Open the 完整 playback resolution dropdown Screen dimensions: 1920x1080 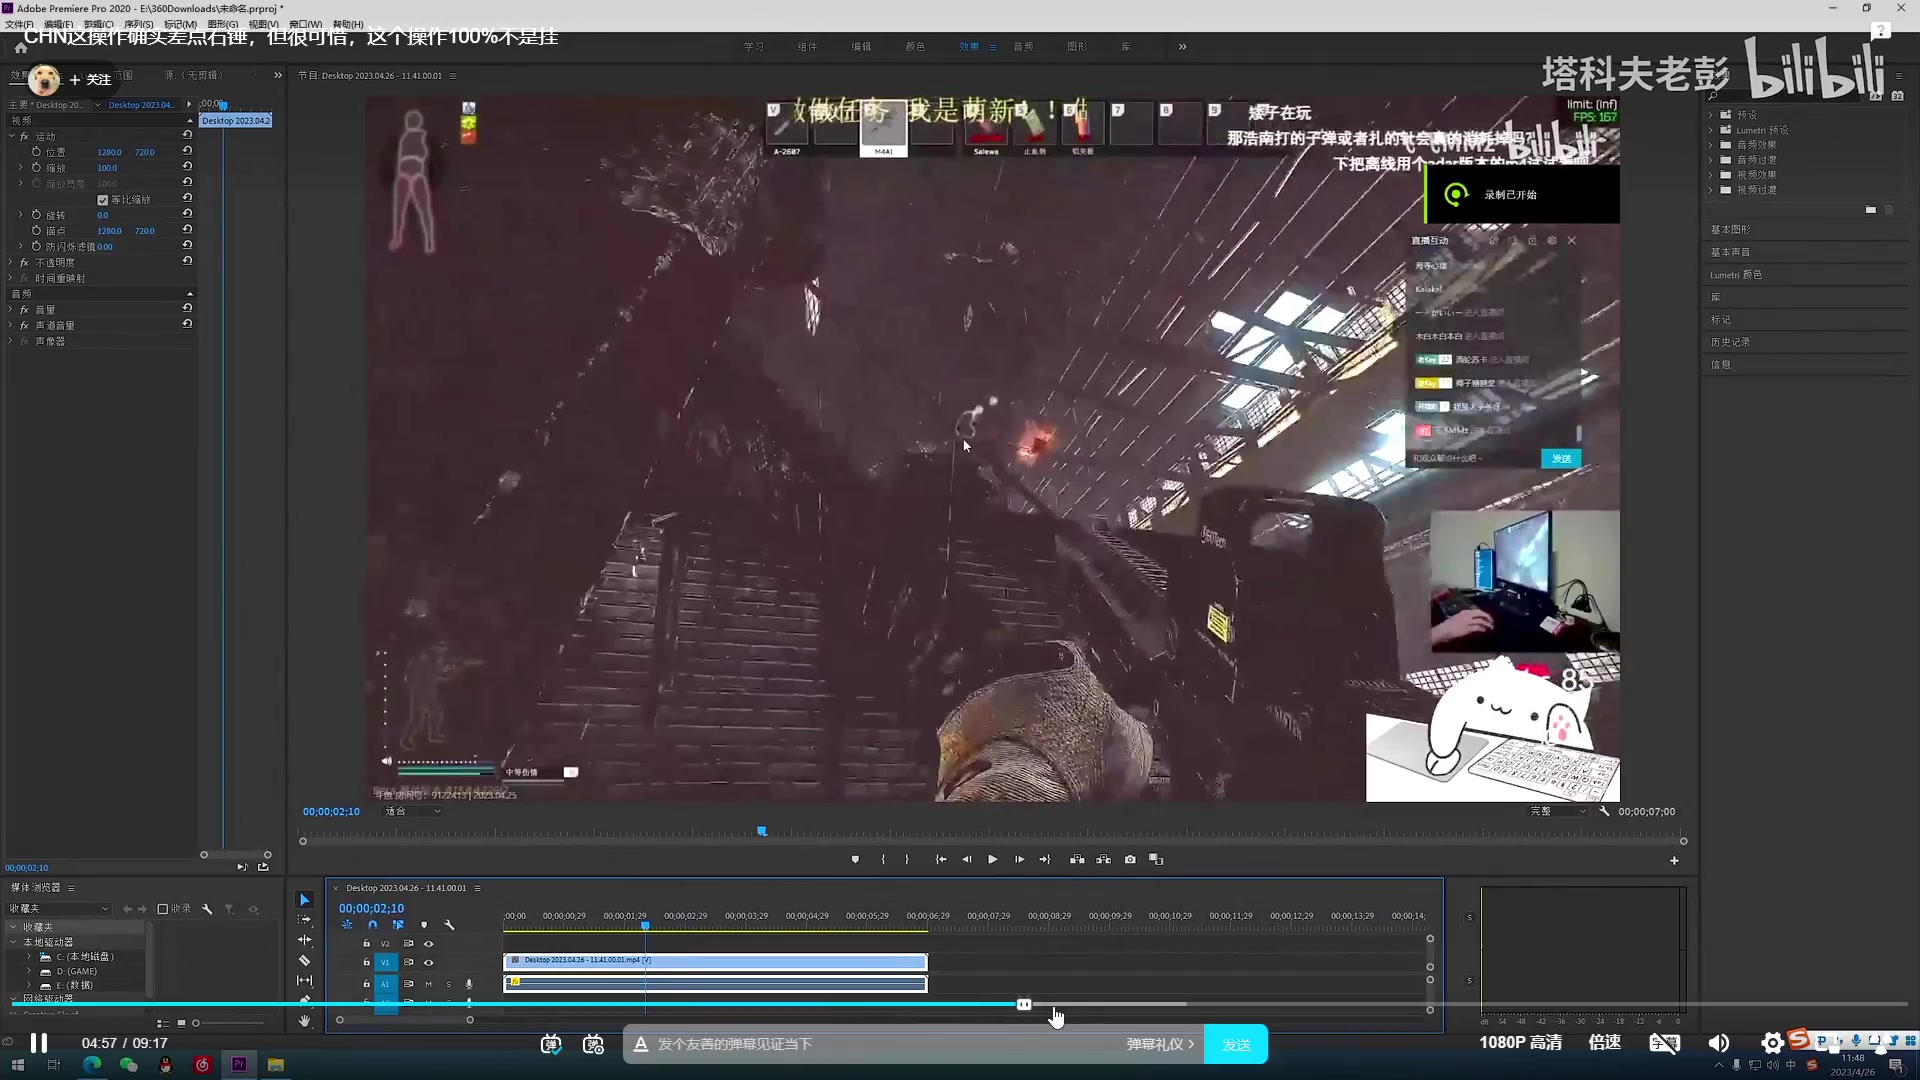click(1557, 812)
